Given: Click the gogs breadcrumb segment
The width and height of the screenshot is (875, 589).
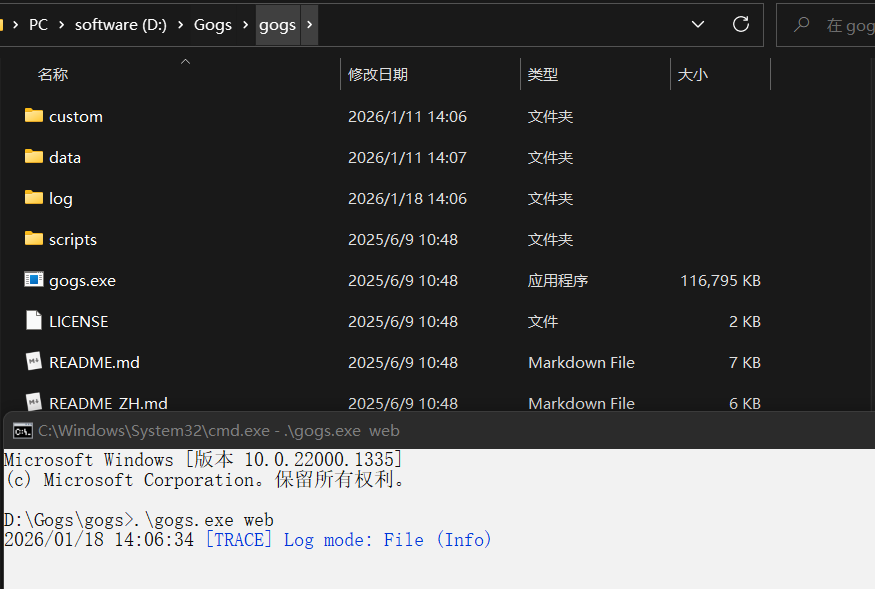Looking at the screenshot, I should pos(277,25).
